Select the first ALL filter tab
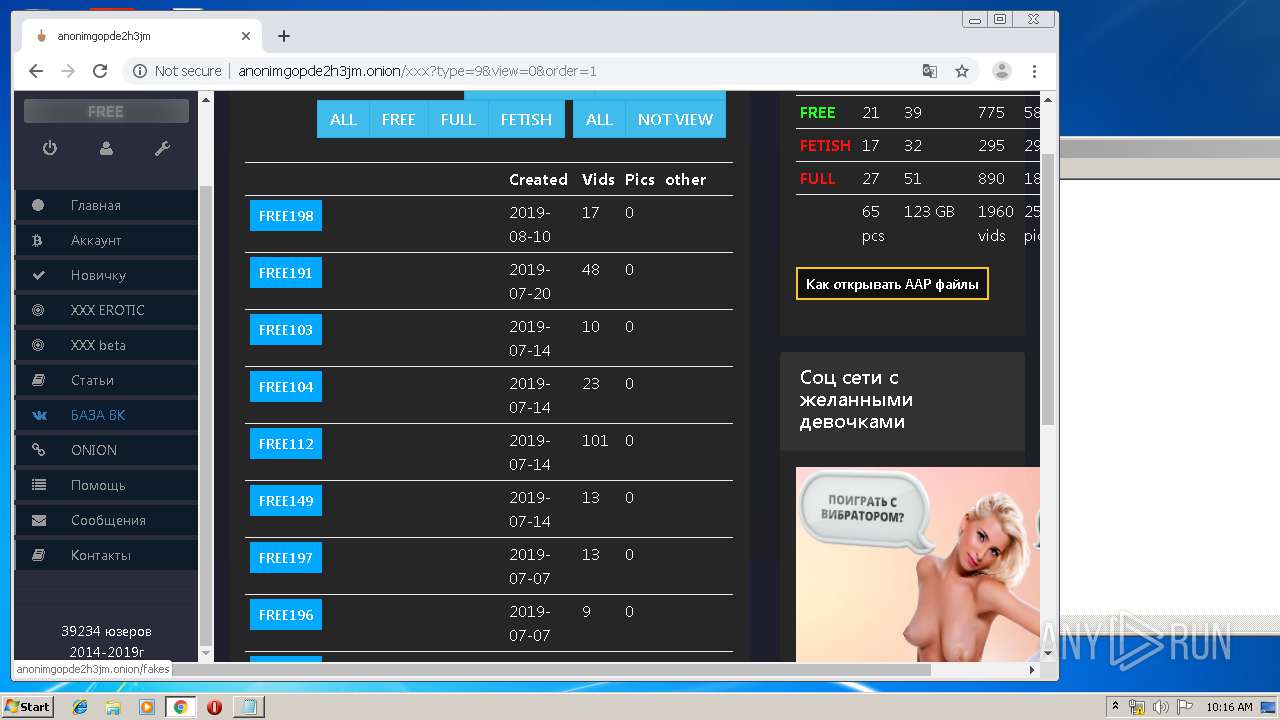The width and height of the screenshot is (1280, 720). pos(343,119)
